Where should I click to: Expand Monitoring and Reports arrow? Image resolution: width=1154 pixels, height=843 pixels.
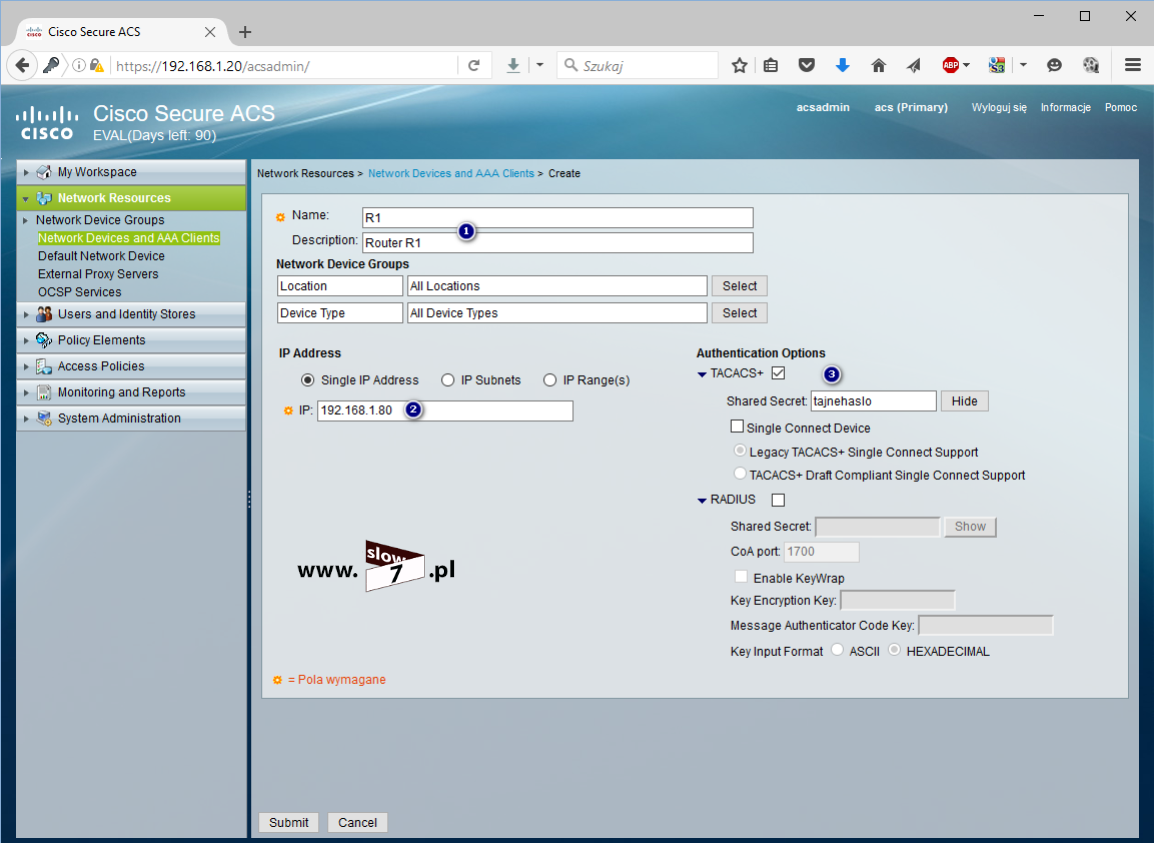(26, 392)
